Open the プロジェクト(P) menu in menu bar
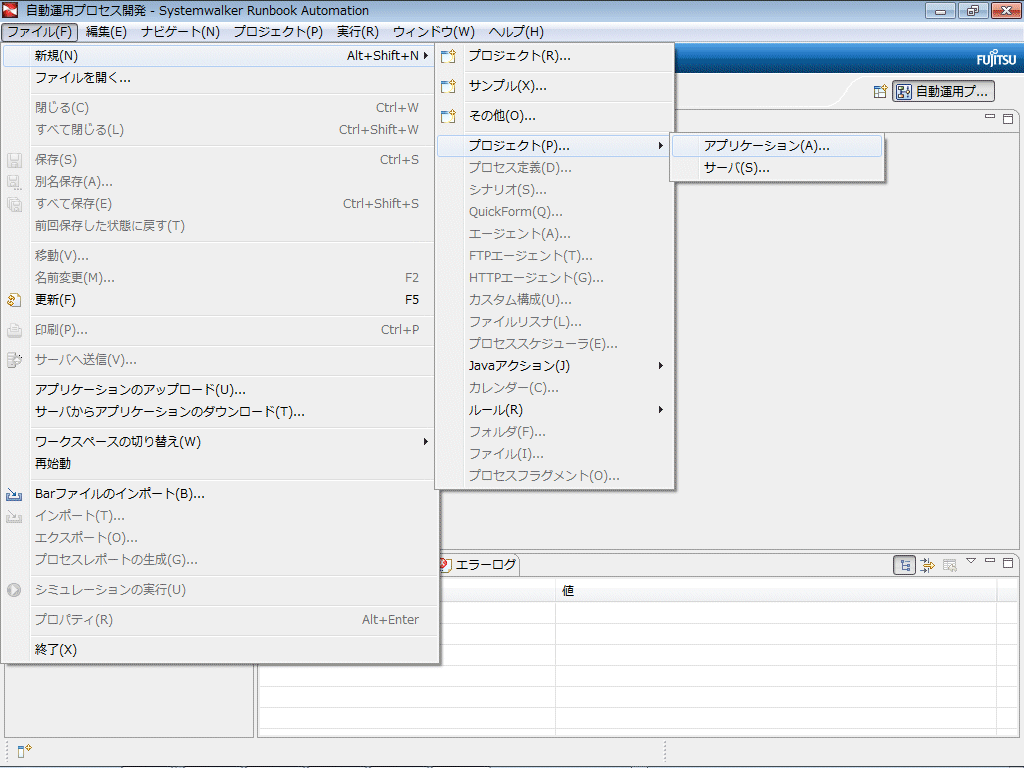The height and width of the screenshot is (768, 1024). tap(278, 32)
